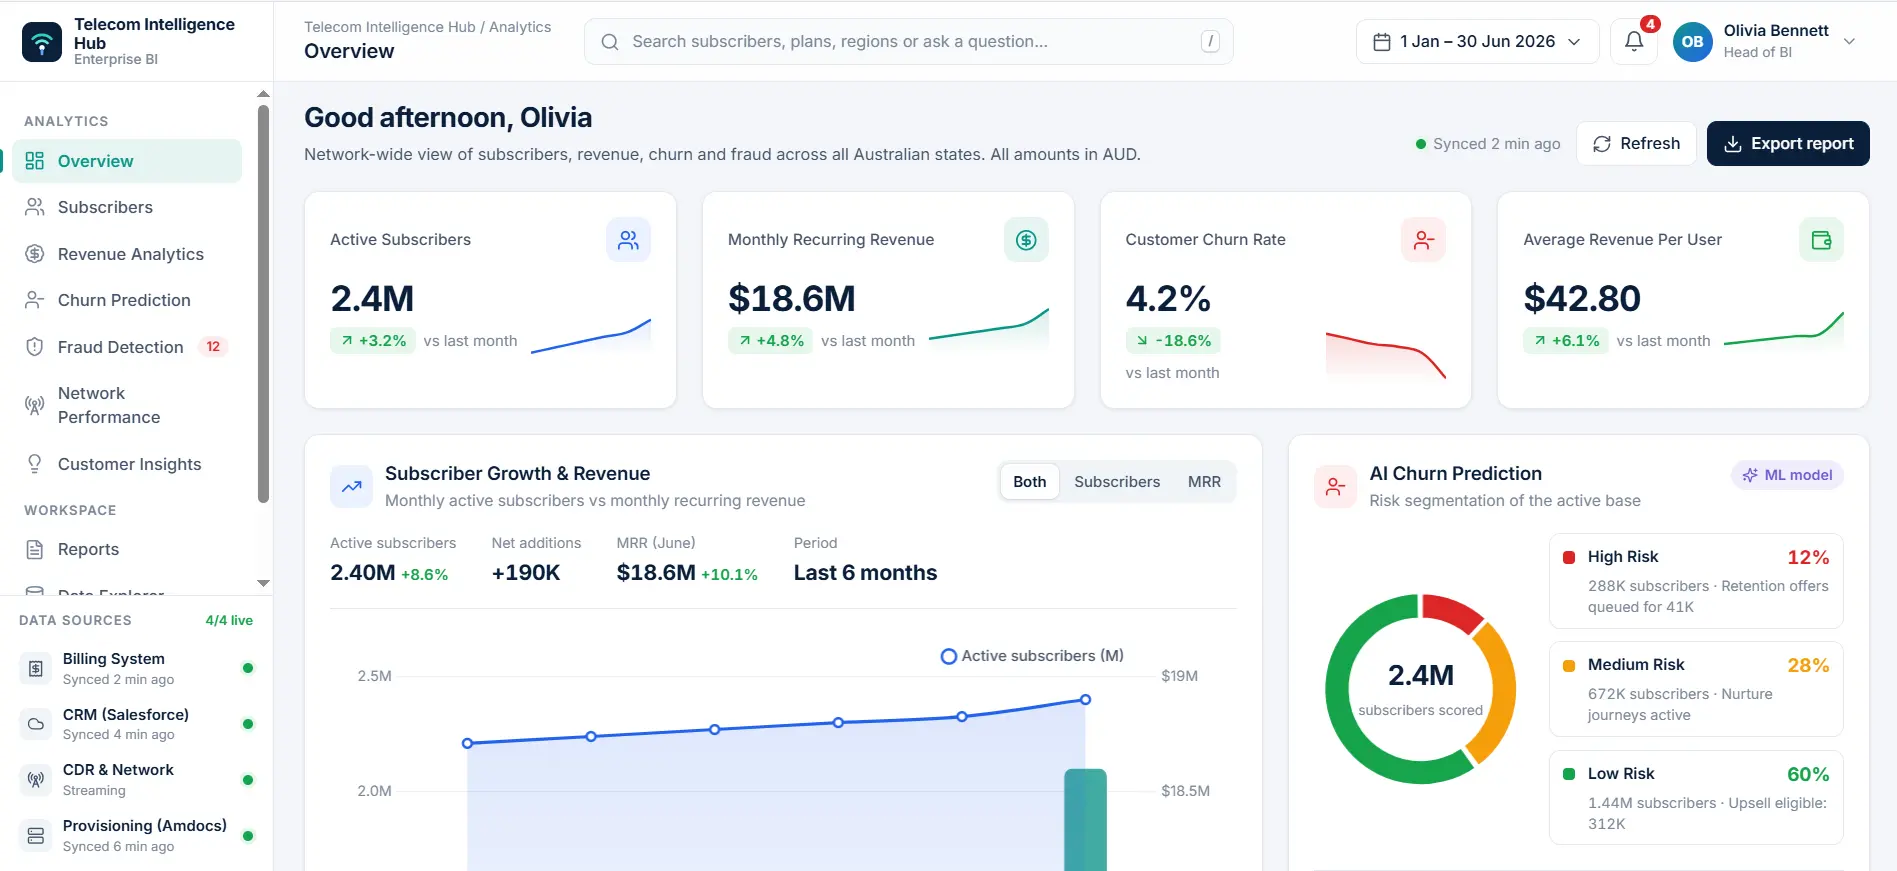Click the High Risk red swatch
Image resolution: width=1897 pixels, height=871 pixels.
click(1569, 557)
